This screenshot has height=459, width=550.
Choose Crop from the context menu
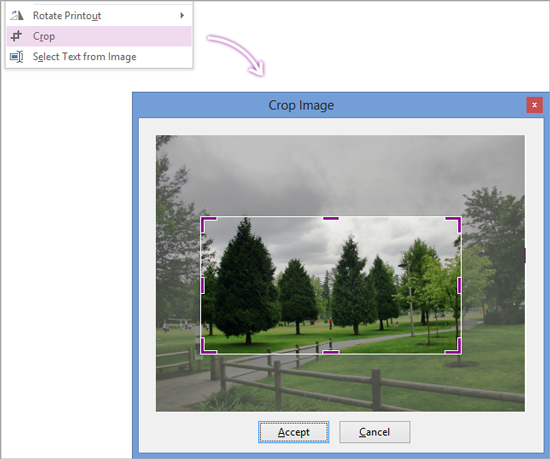click(x=99, y=36)
